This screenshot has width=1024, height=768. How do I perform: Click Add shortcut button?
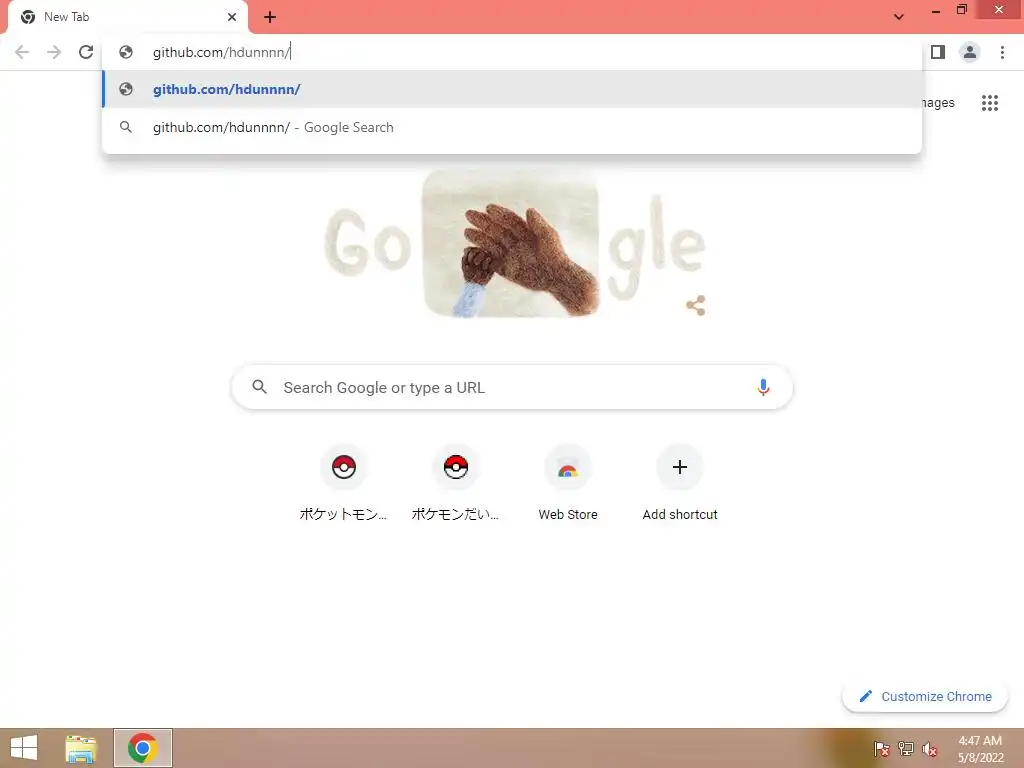[x=680, y=485]
